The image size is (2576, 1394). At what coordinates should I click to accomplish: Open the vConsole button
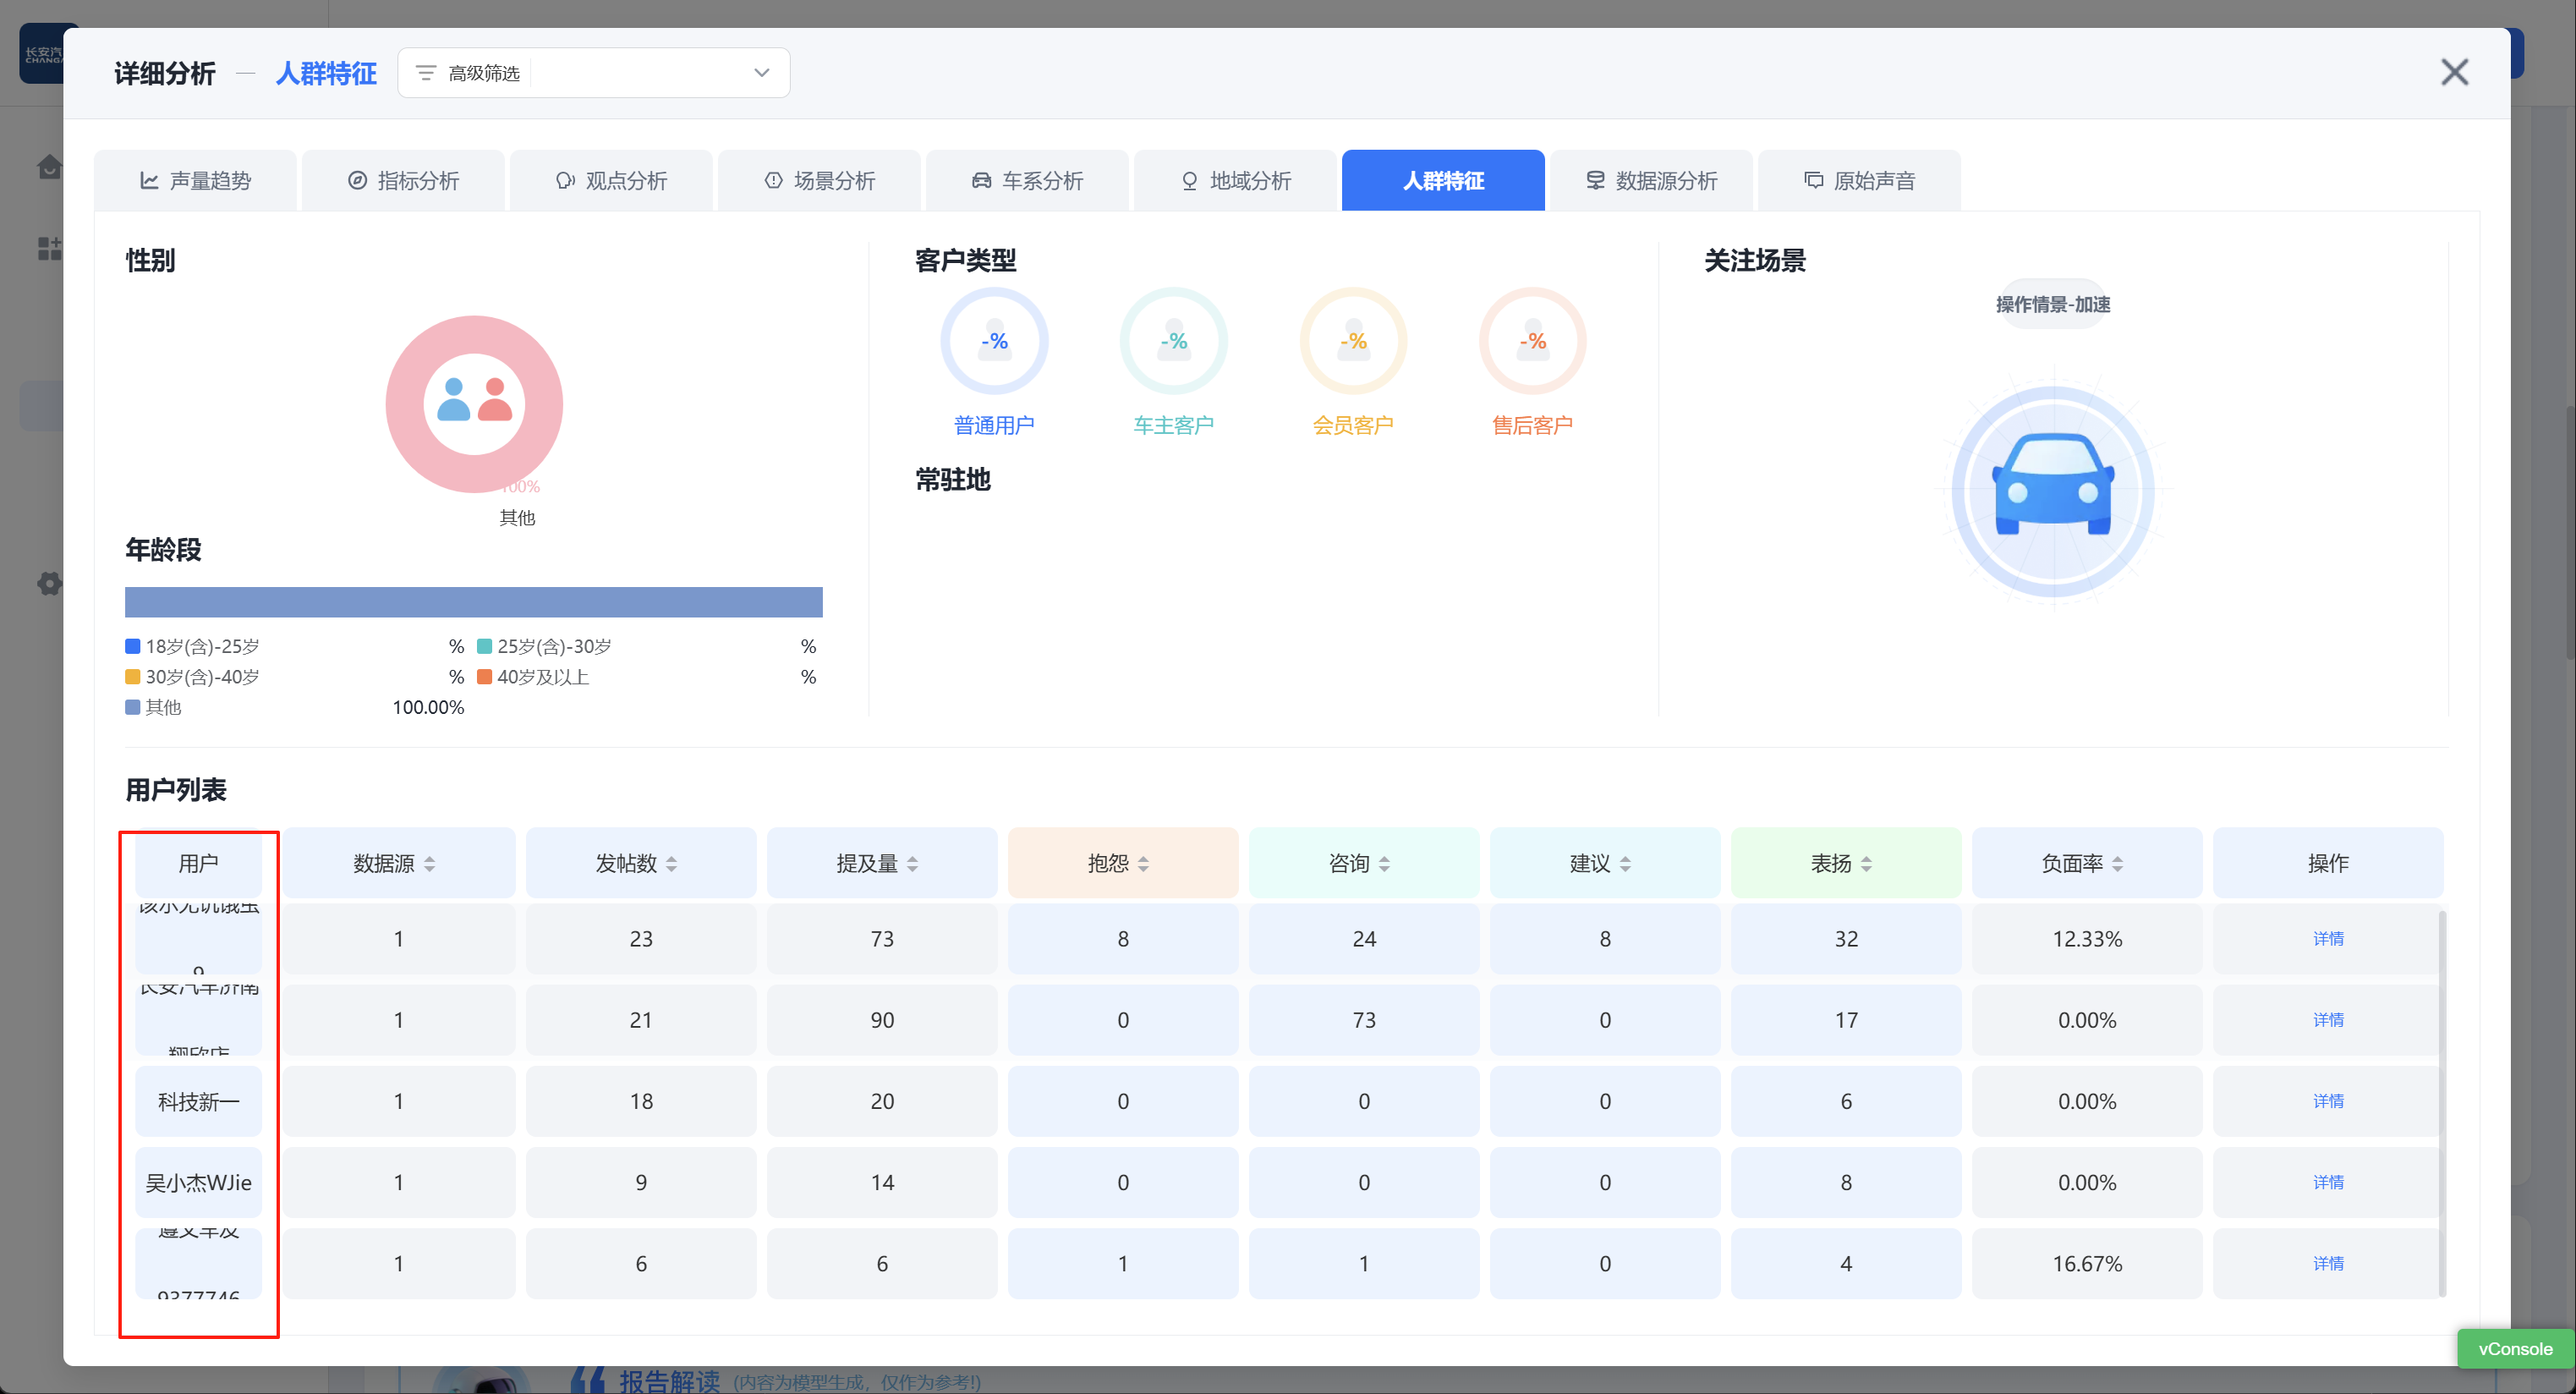[2514, 1348]
